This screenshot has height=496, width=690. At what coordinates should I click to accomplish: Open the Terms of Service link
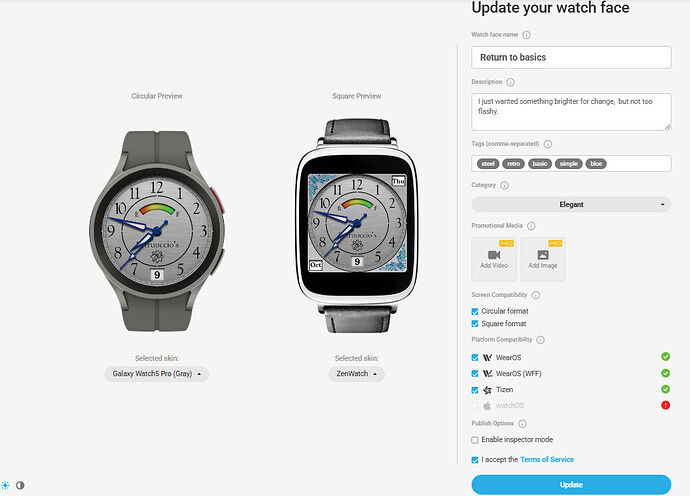[x=547, y=459]
